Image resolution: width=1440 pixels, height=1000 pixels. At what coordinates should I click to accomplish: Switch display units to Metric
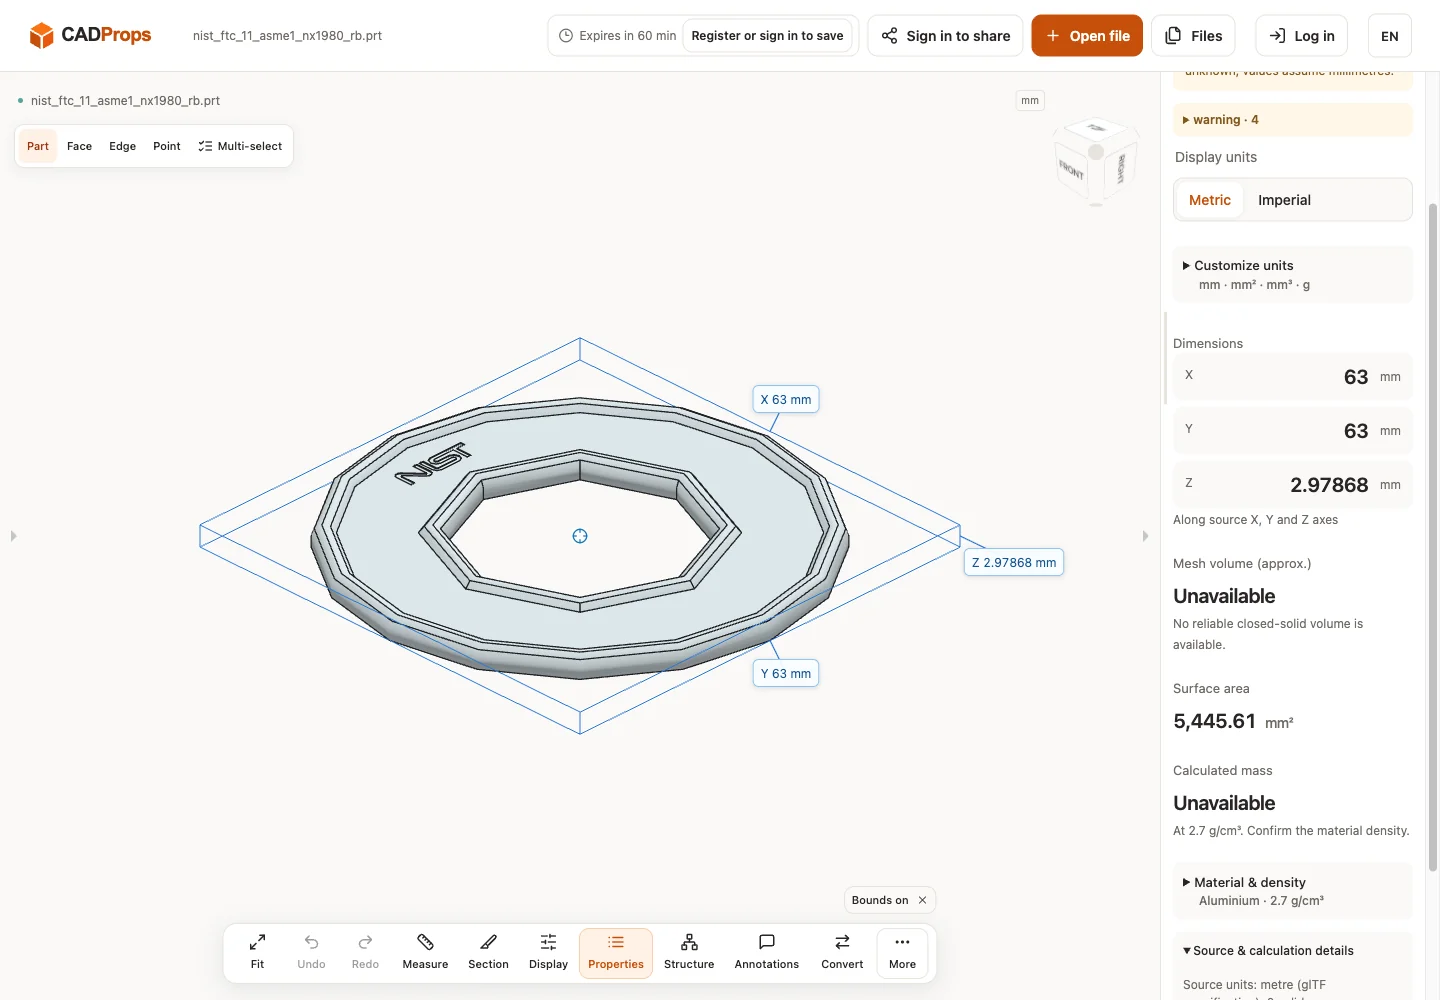pos(1210,200)
